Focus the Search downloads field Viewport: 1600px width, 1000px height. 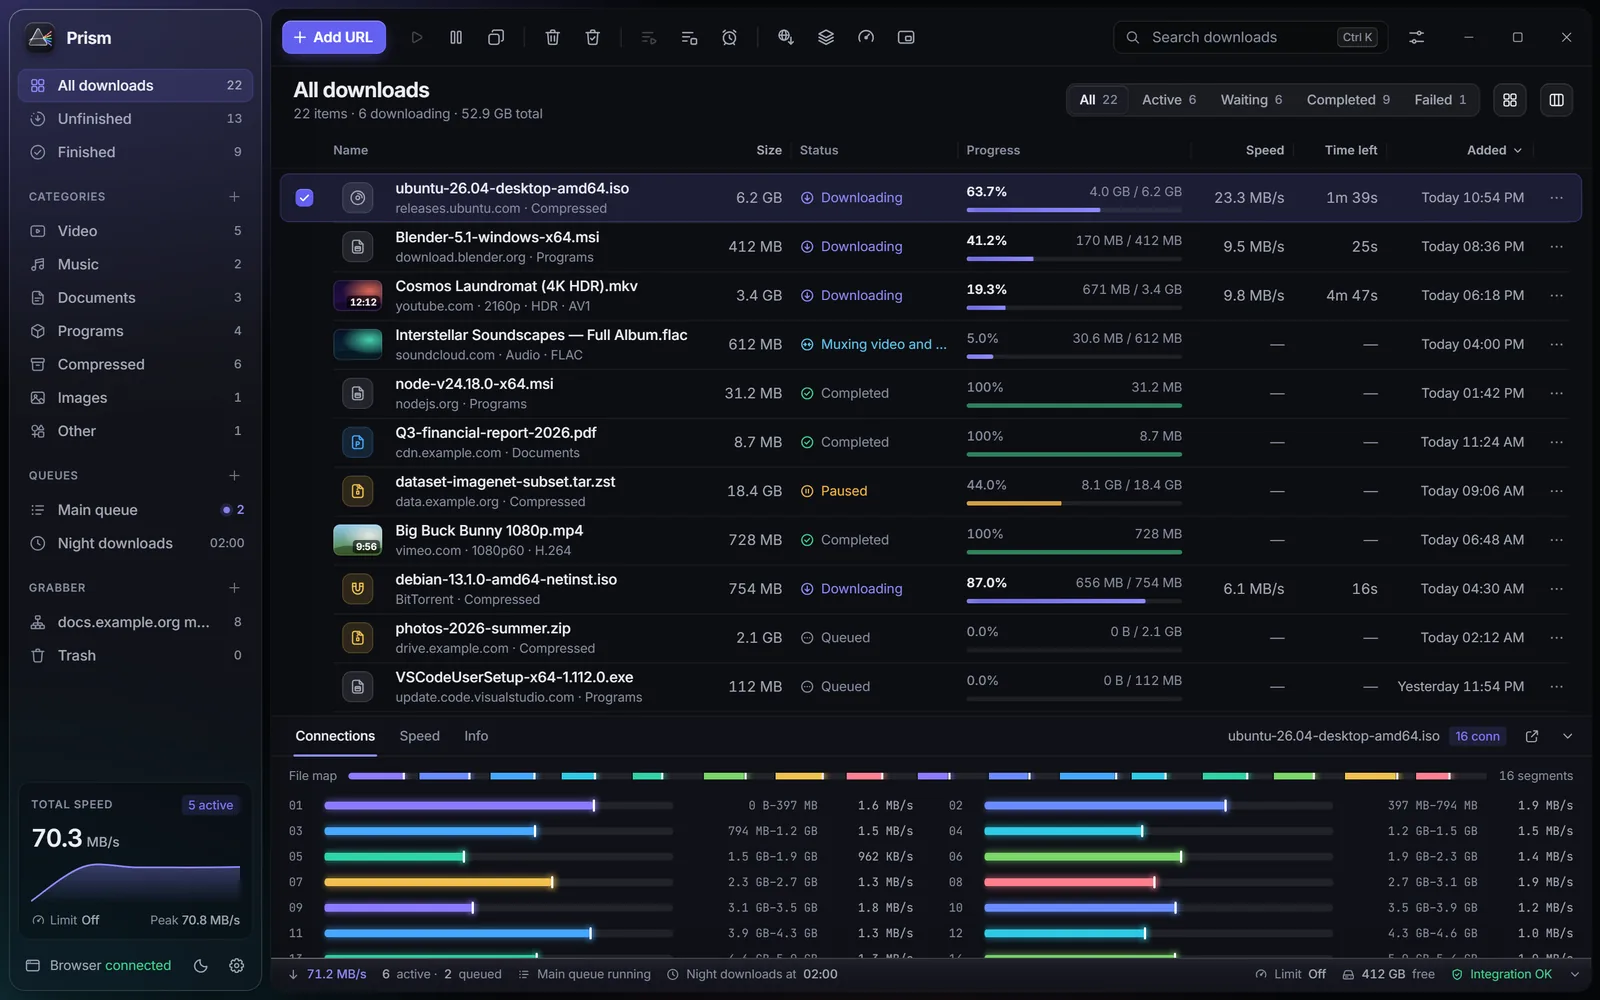pos(1249,37)
